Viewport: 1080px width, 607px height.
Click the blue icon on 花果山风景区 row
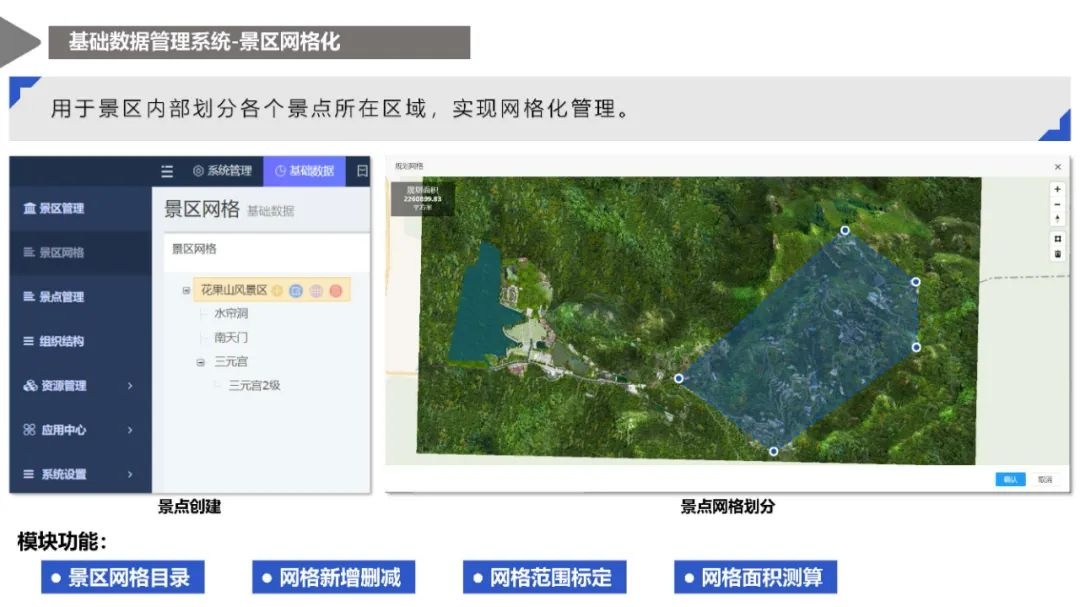[296, 291]
